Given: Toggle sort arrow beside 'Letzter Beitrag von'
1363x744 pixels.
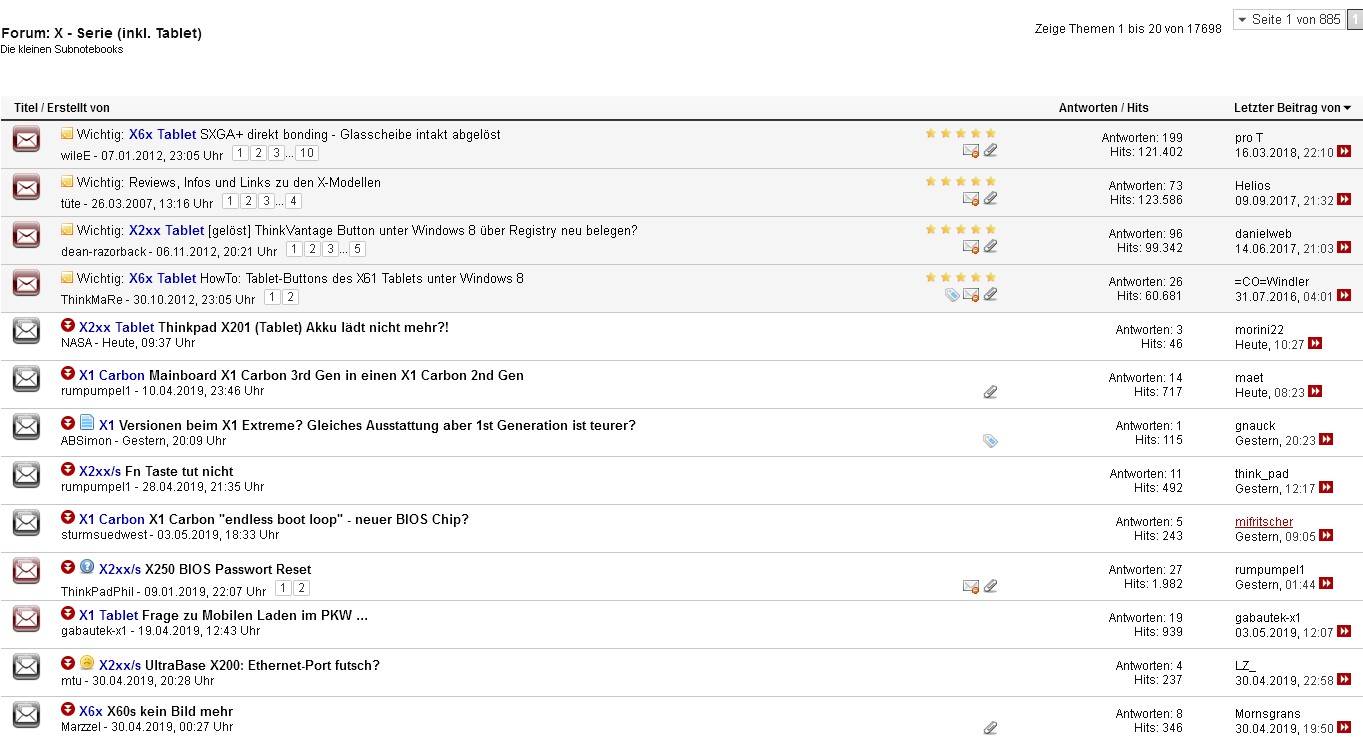Looking at the screenshot, I should click(x=1347, y=108).
